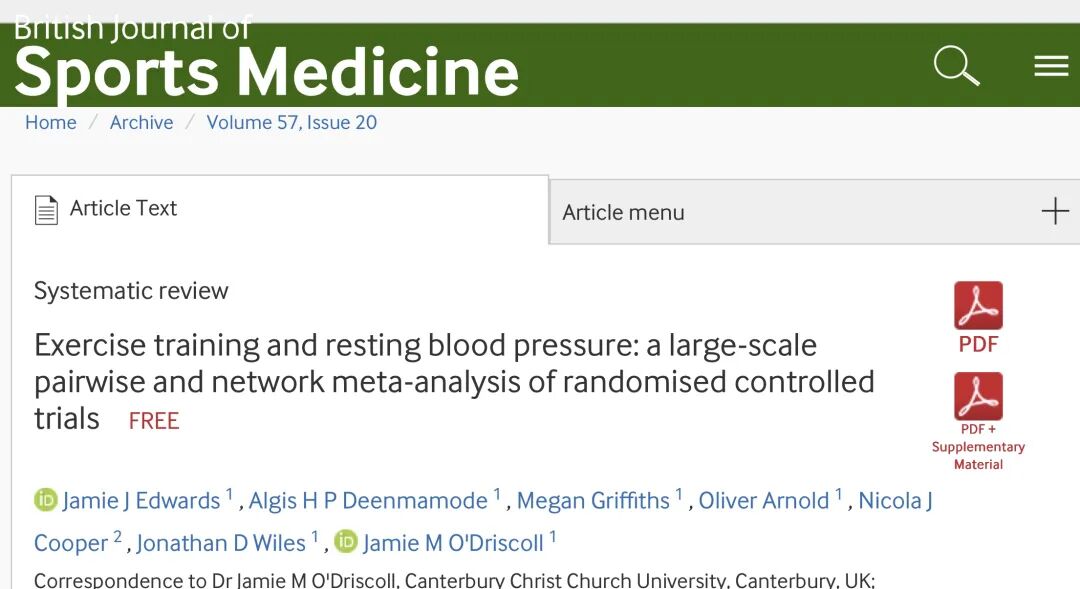Click the Article Text document icon
Image resolution: width=1080 pixels, height=589 pixels.
pyautogui.click(x=46, y=210)
